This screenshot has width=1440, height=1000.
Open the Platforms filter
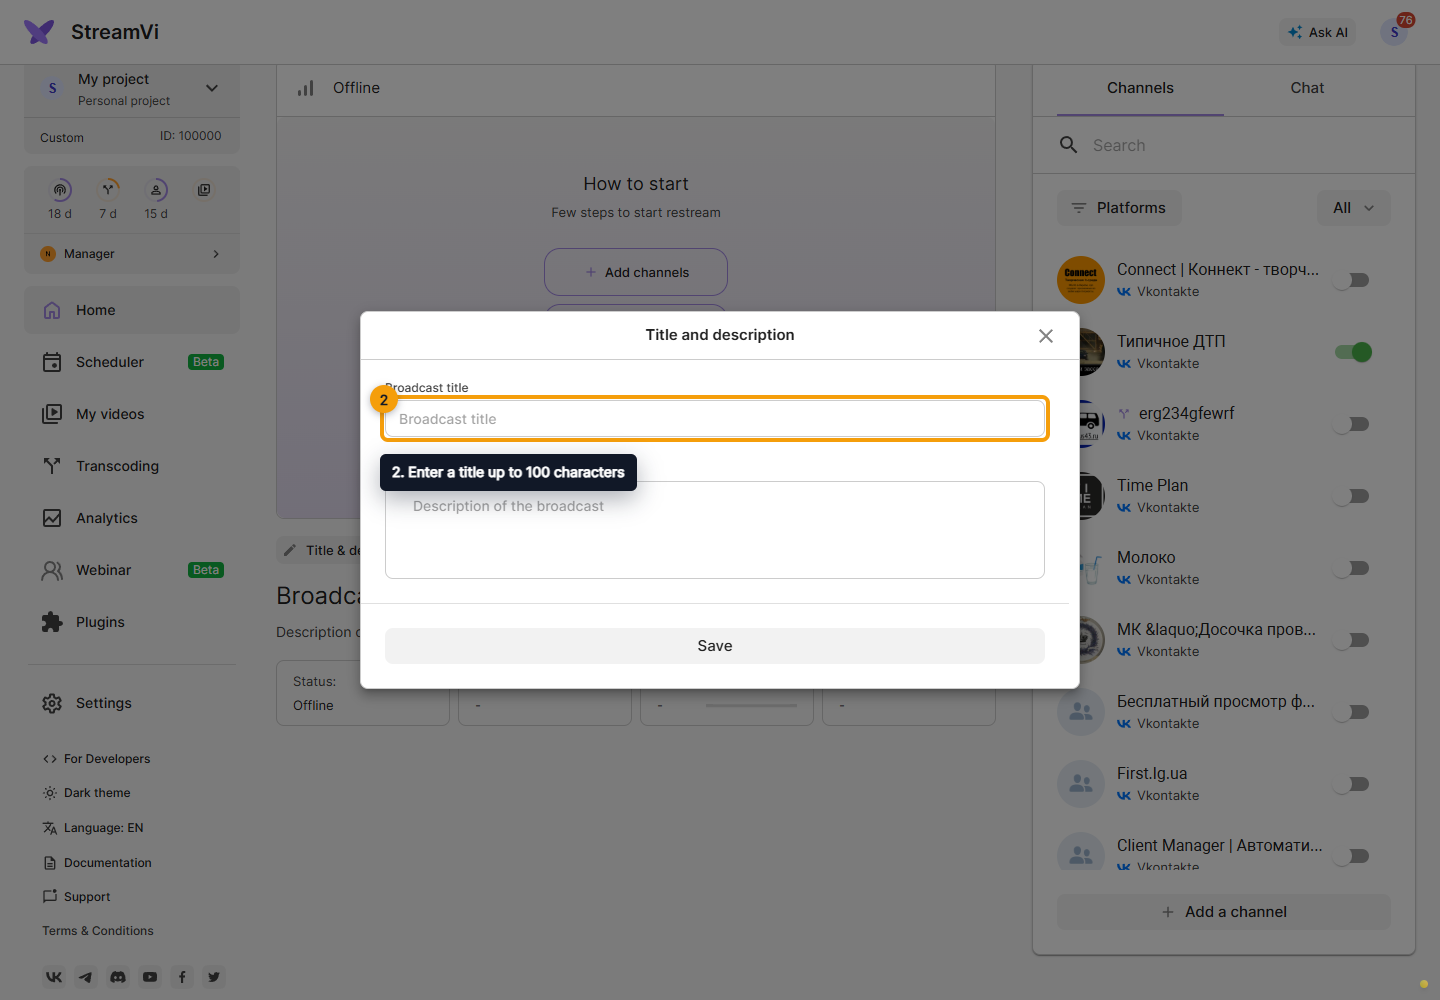(x=1119, y=208)
